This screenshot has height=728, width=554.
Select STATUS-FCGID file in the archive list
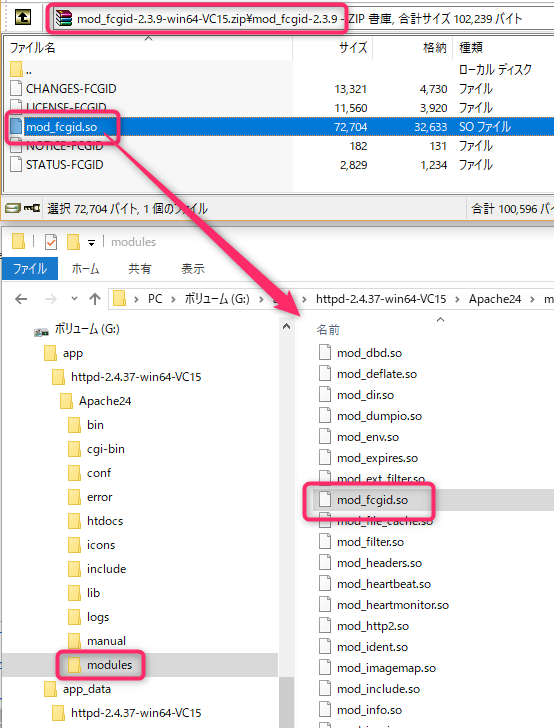(x=64, y=165)
